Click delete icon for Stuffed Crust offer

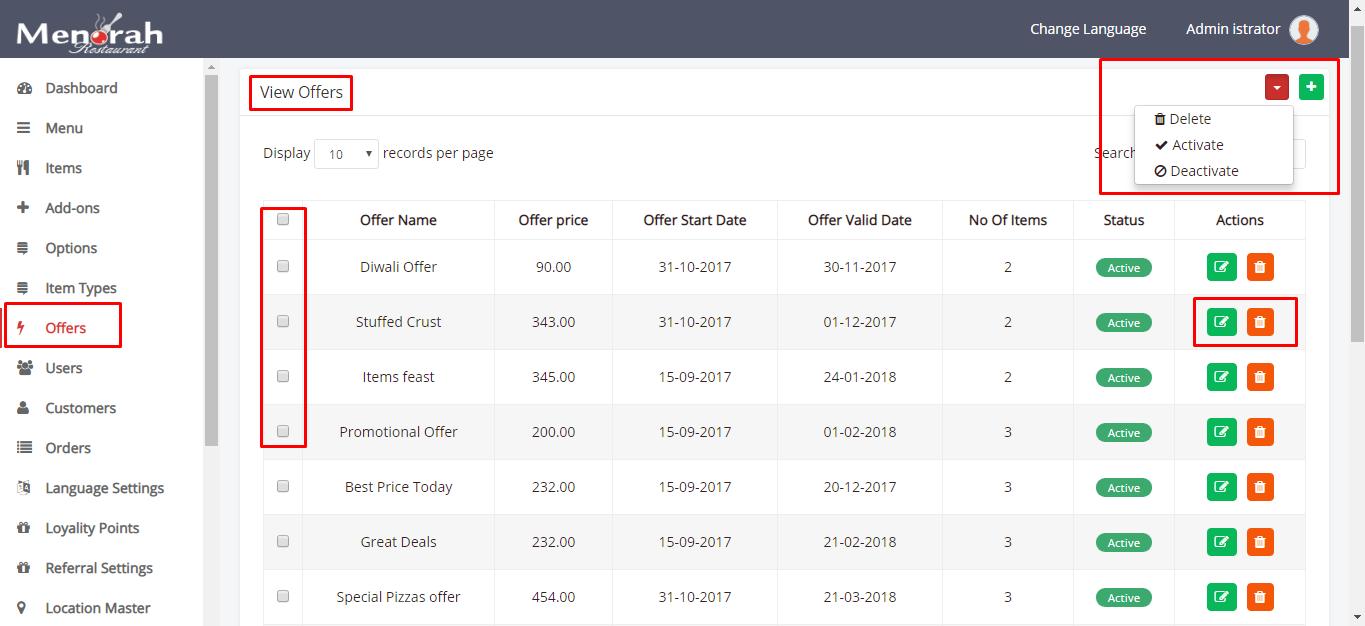click(x=1260, y=322)
